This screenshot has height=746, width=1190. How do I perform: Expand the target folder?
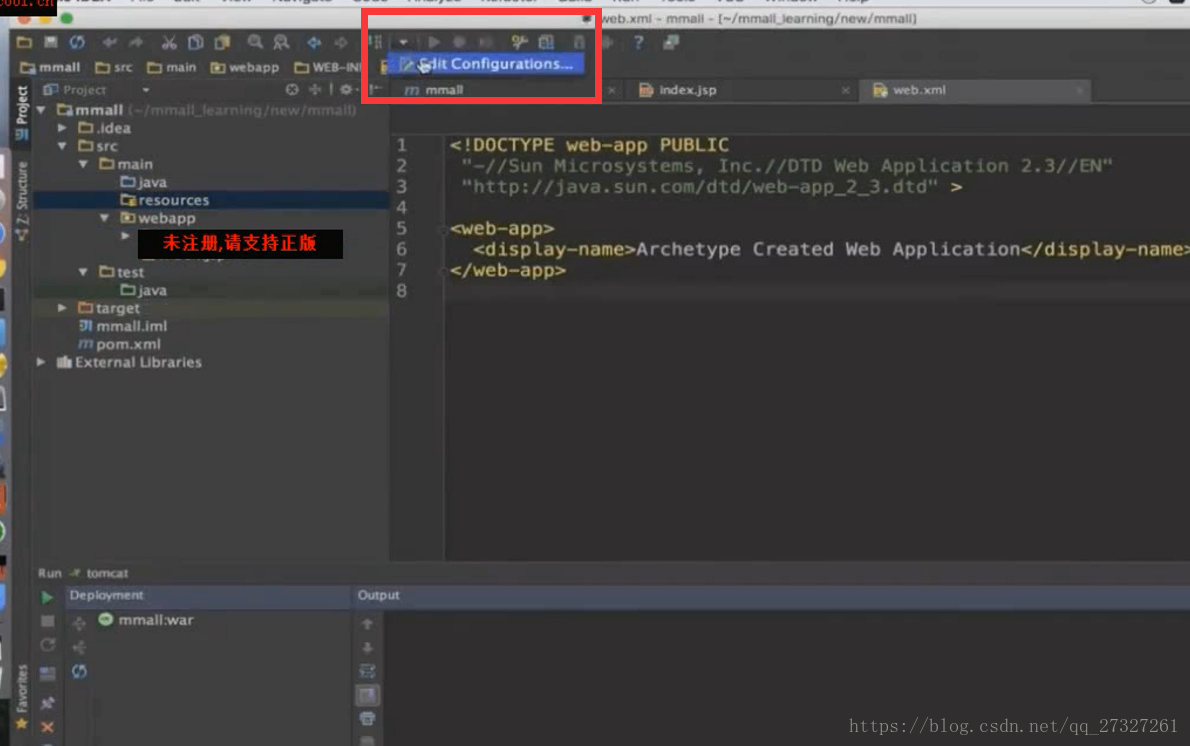pos(62,308)
